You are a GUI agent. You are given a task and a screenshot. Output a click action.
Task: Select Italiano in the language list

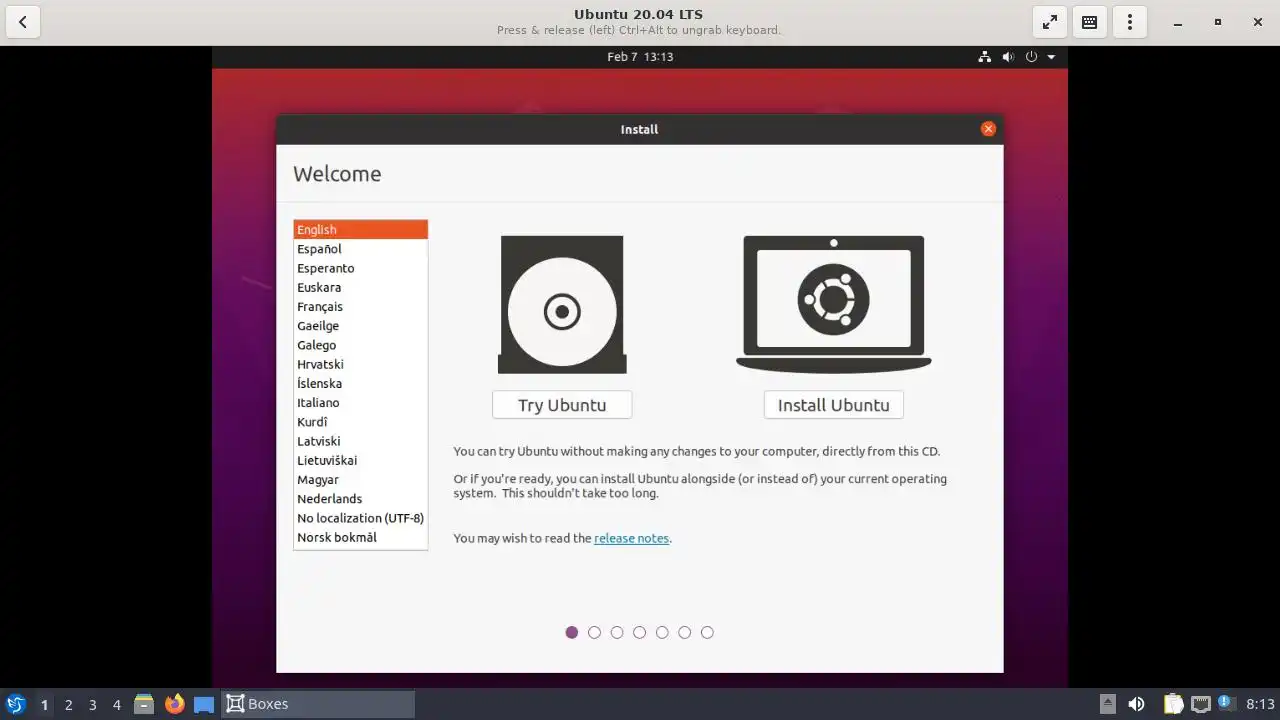pyautogui.click(x=360, y=403)
